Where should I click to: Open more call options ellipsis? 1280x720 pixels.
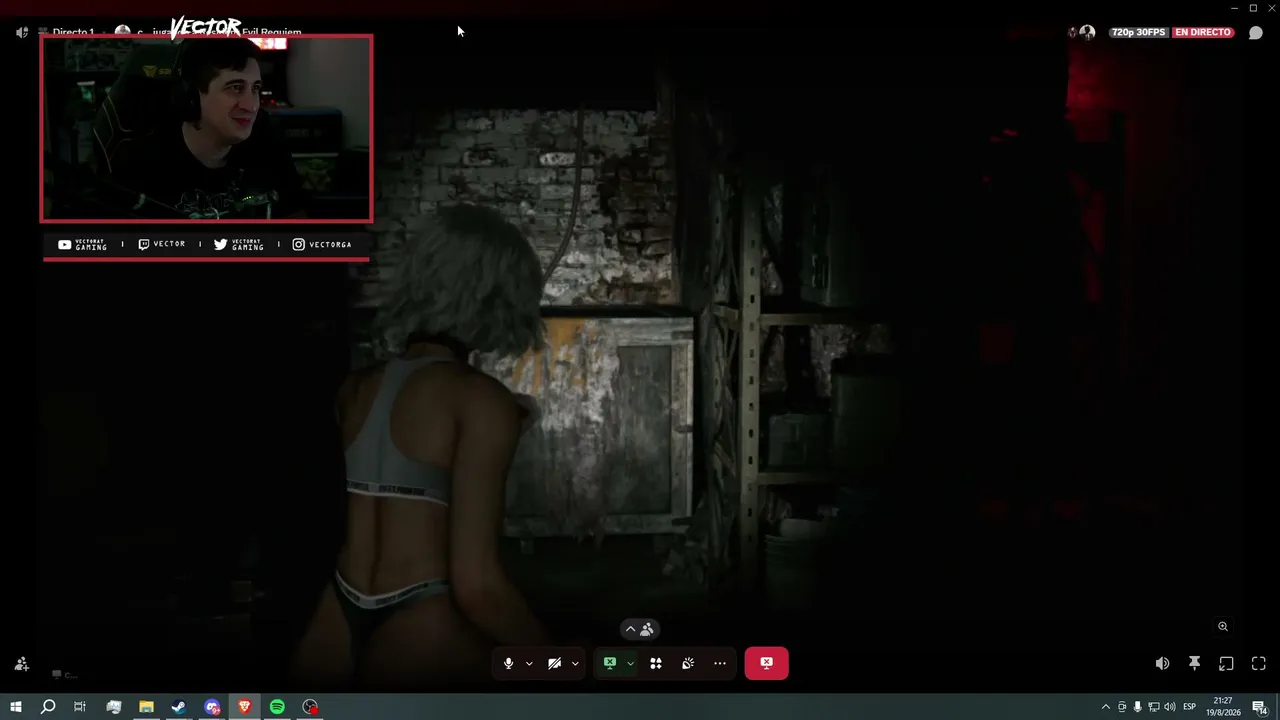720,663
